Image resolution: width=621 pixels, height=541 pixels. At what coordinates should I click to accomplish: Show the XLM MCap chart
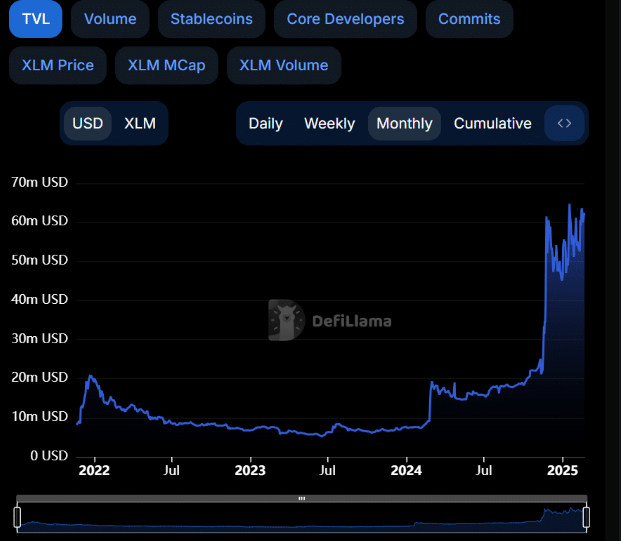tap(166, 65)
